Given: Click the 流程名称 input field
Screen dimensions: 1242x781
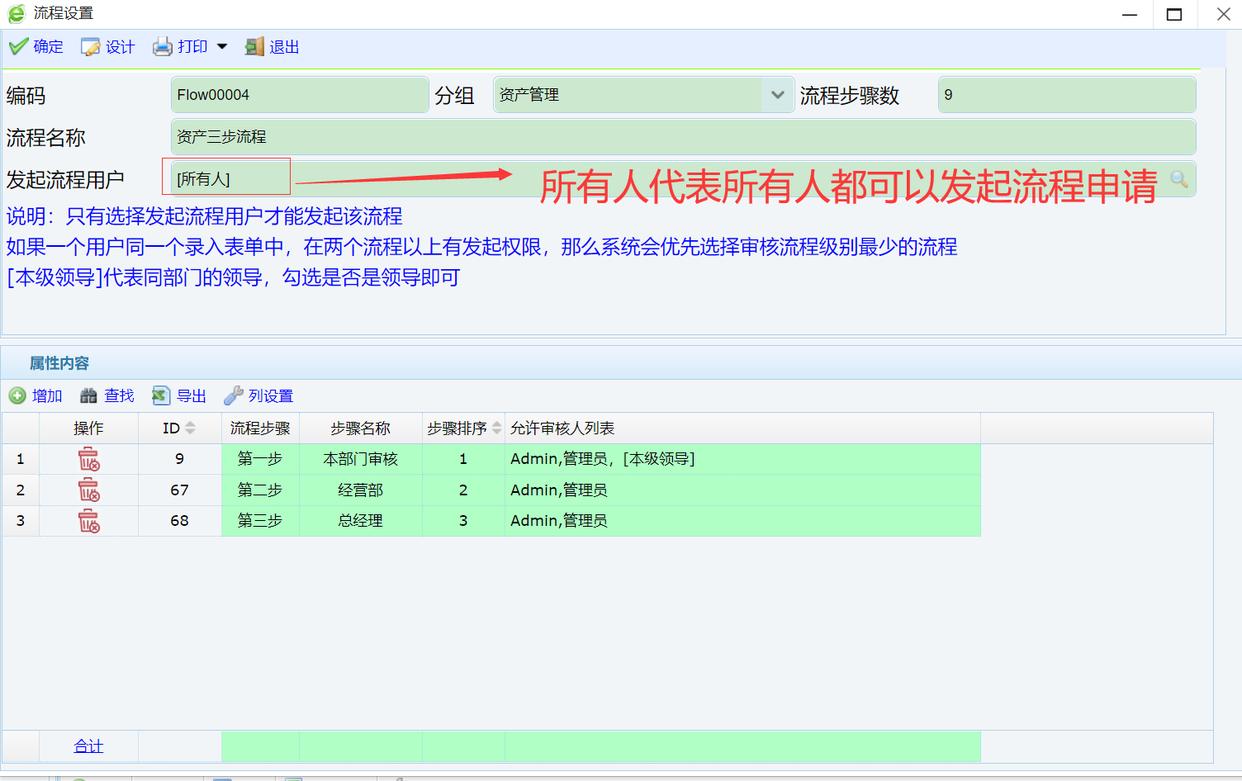Looking at the screenshot, I should coord(682,137).
